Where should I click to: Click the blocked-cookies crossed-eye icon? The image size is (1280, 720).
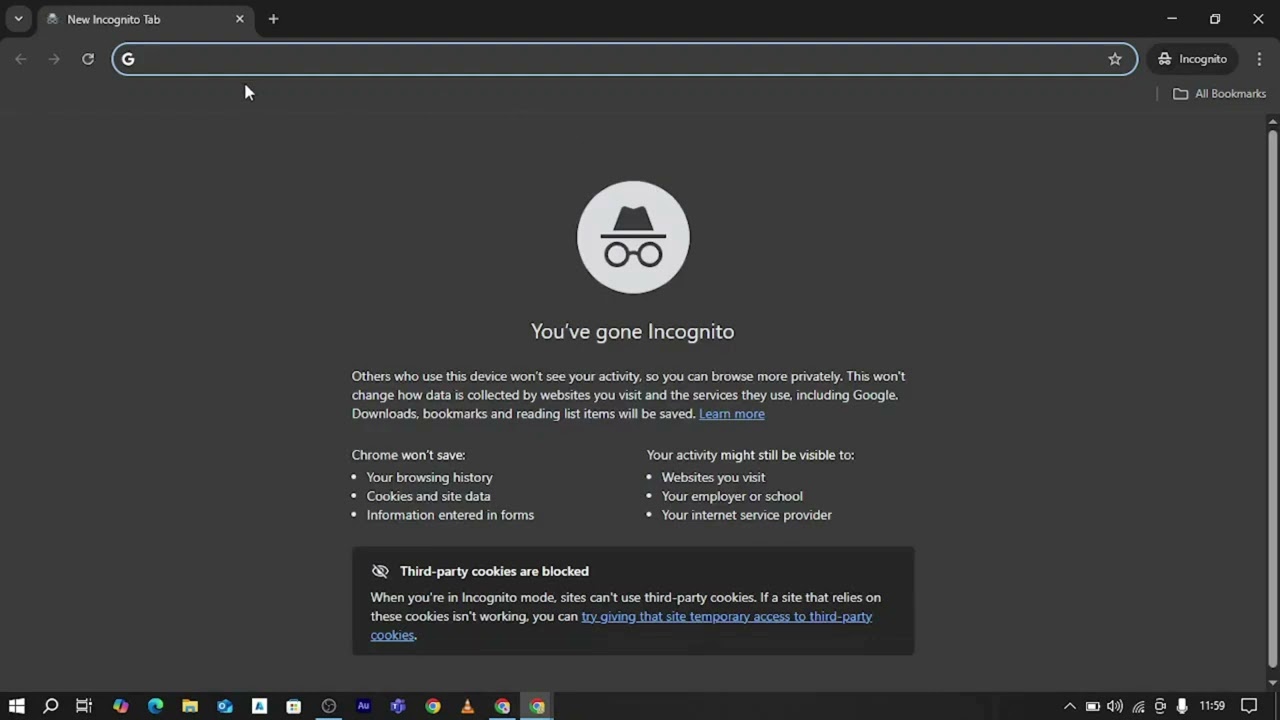coord(380,571)
